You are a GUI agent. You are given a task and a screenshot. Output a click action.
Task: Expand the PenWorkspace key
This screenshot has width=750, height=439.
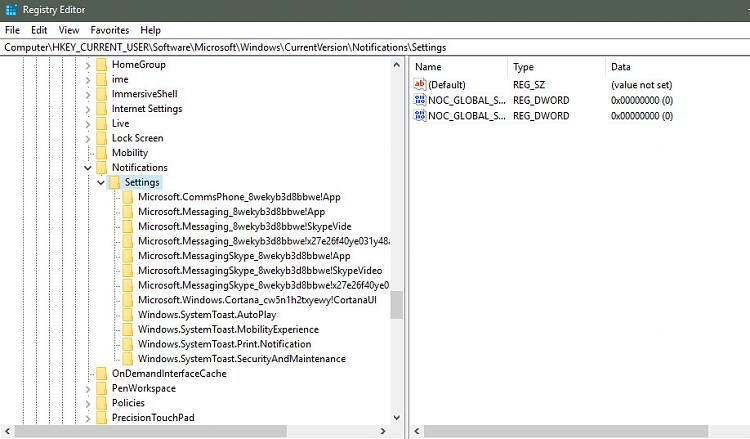[88, 389]
